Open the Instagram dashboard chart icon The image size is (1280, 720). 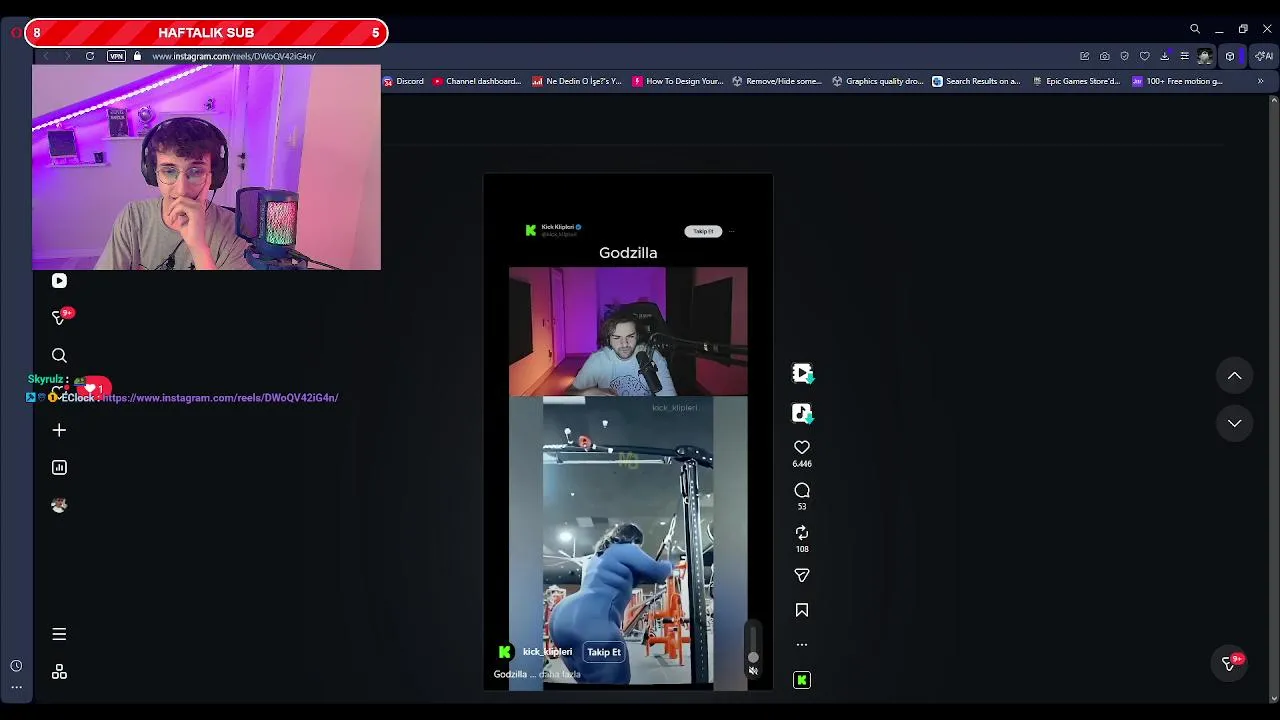[59, 467]
